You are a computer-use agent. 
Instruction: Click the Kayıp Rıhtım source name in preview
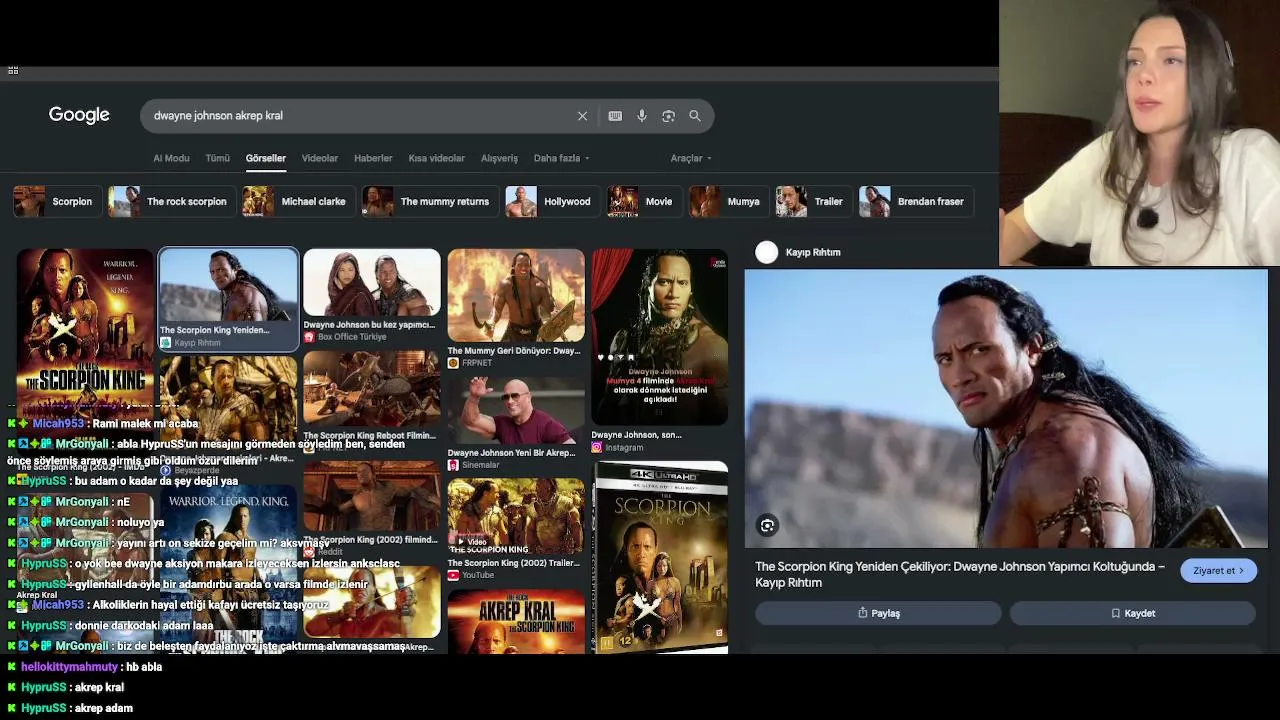813,252
